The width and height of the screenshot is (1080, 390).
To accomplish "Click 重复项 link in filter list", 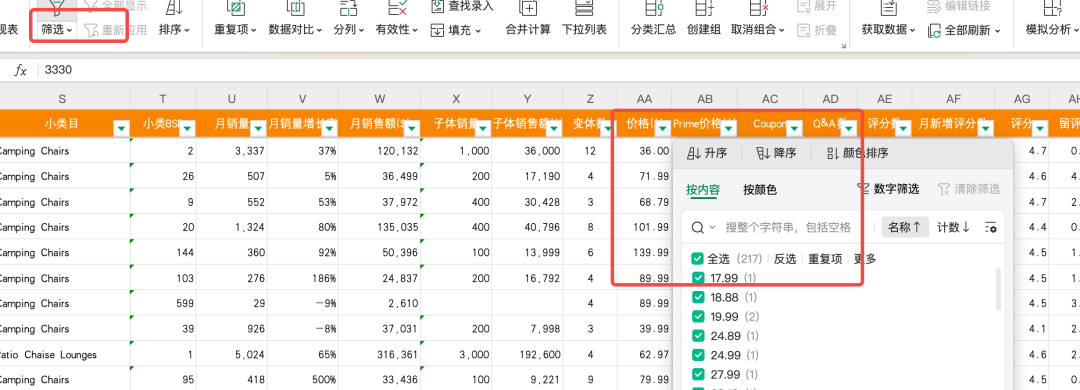I will [x=824, y=259].
